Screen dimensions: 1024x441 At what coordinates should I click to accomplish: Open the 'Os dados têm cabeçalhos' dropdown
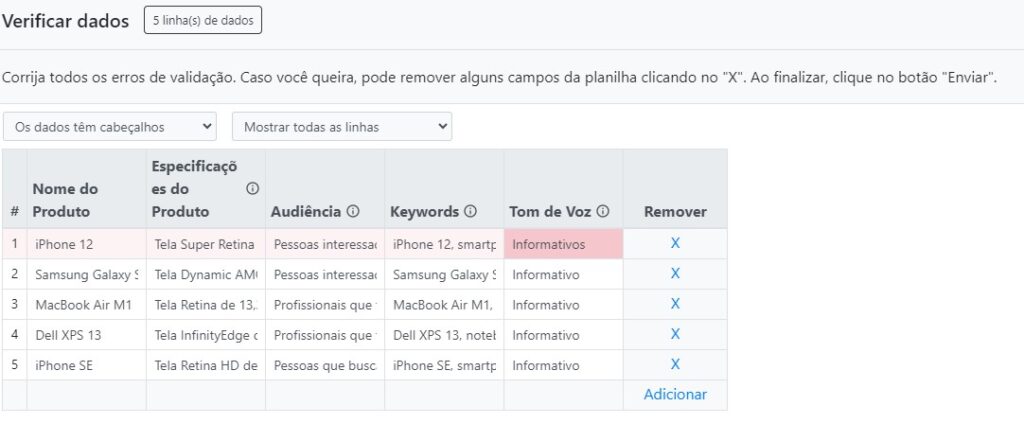[x=110, y=127]
